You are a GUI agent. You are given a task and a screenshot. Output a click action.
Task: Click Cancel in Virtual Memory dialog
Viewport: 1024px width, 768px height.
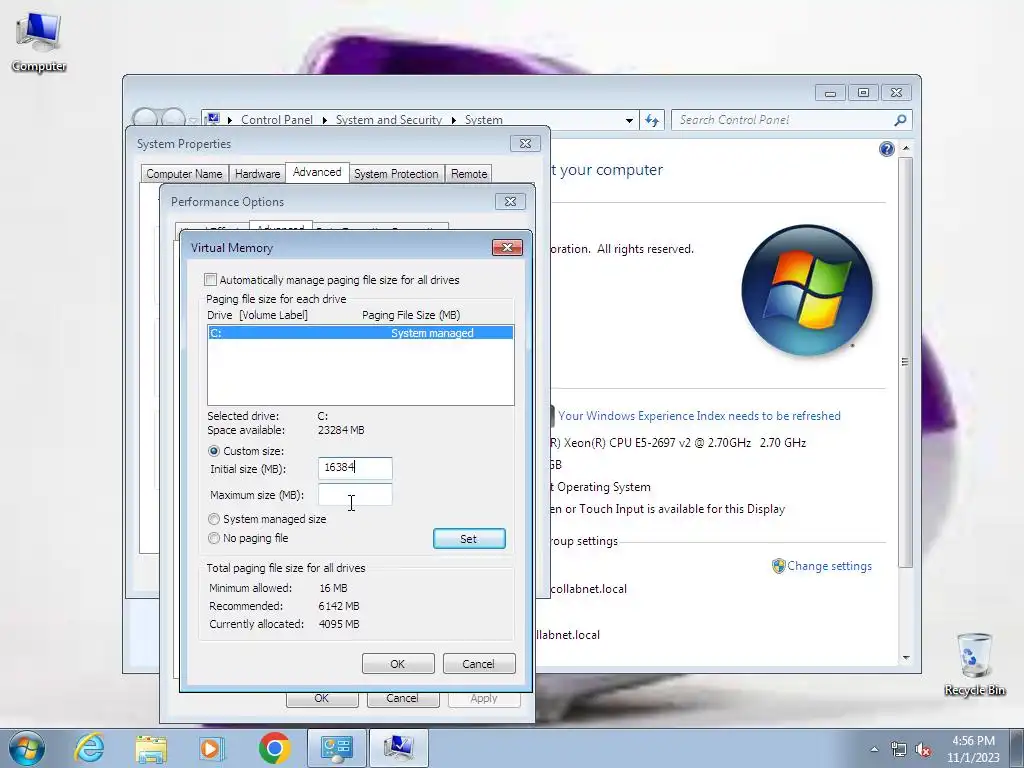479,664
